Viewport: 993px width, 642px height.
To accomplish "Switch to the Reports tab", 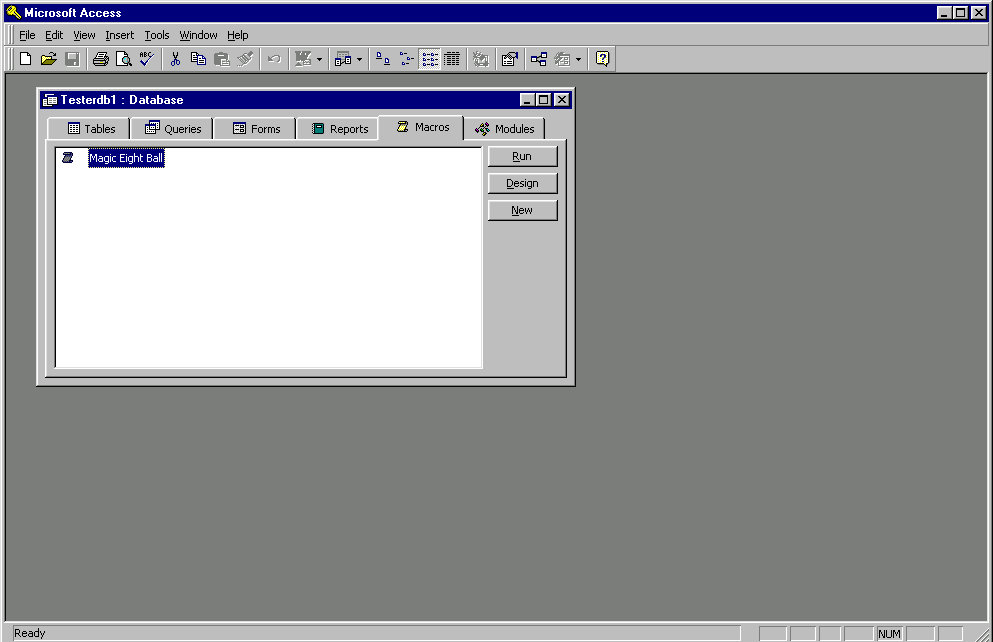I will tap(338, 129).
